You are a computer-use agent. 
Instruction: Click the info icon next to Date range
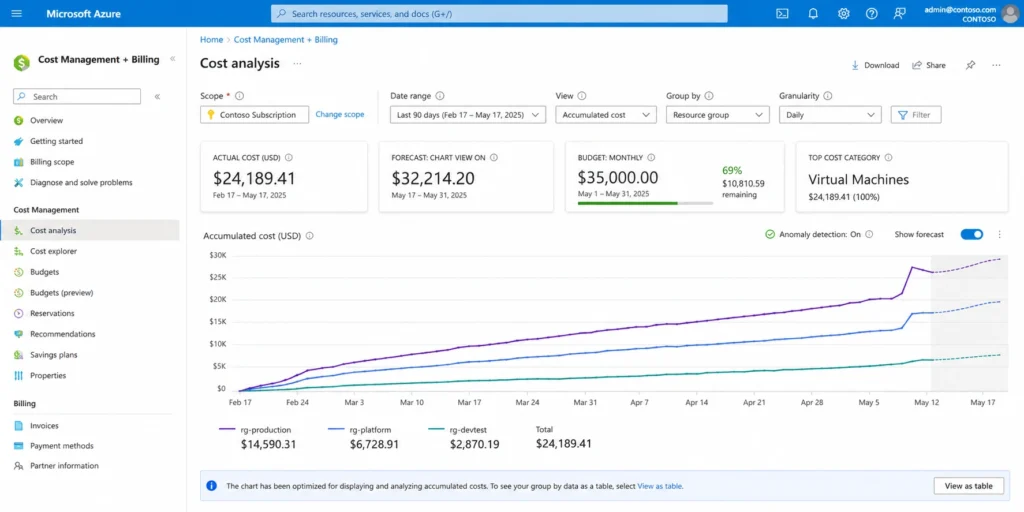[x=440, y=96]
